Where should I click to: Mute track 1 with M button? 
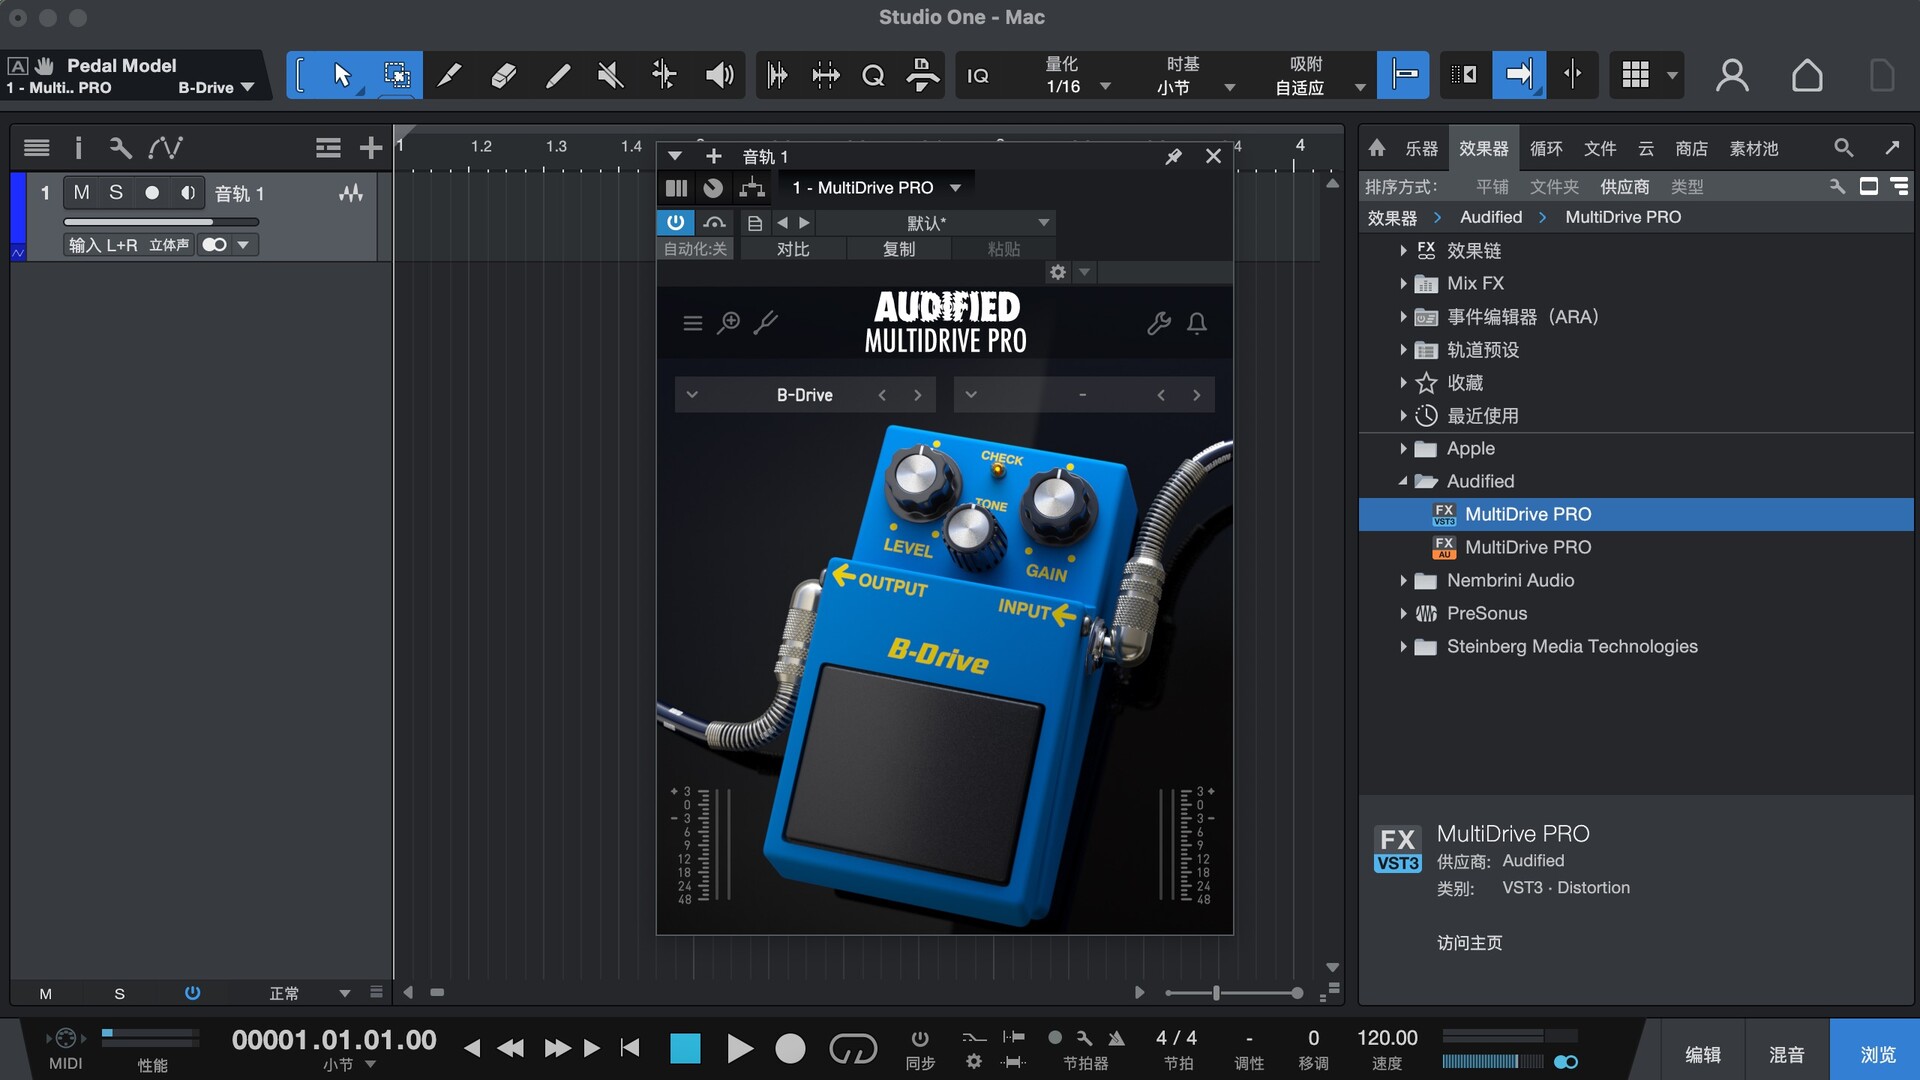click(82, 192)
